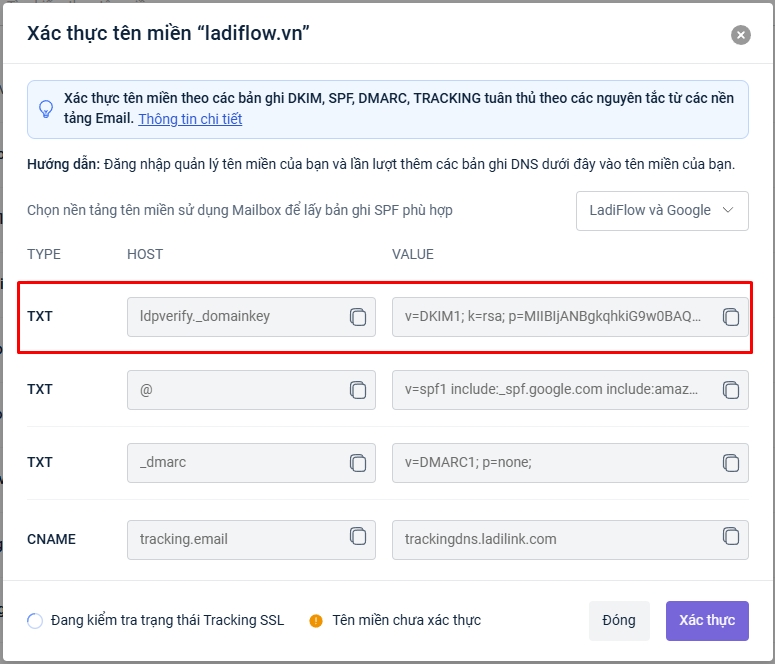Open the Thông tin chi tiết link
Image resolution: width=775 pixels, height=664 pixels.
coord(190,119)
